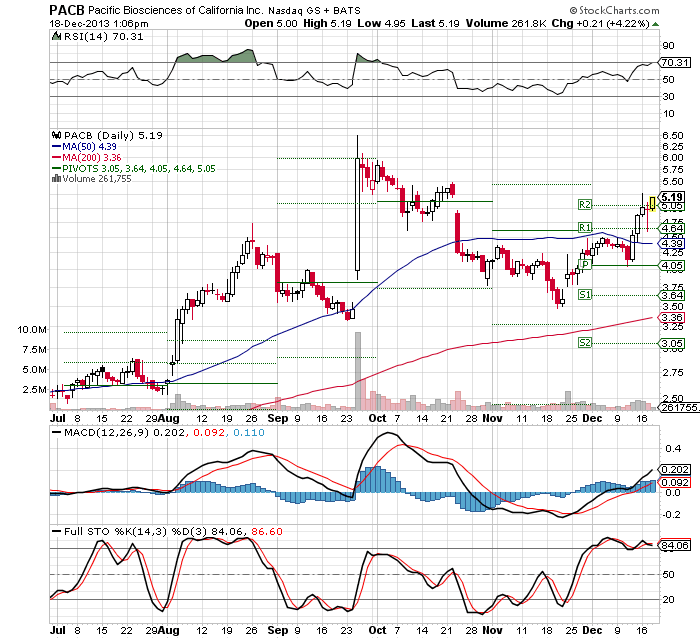Click the RSI mountain icon beside RSI(14)
The width and height of the screenshot is (700, 639).
(x=56, y=36)
